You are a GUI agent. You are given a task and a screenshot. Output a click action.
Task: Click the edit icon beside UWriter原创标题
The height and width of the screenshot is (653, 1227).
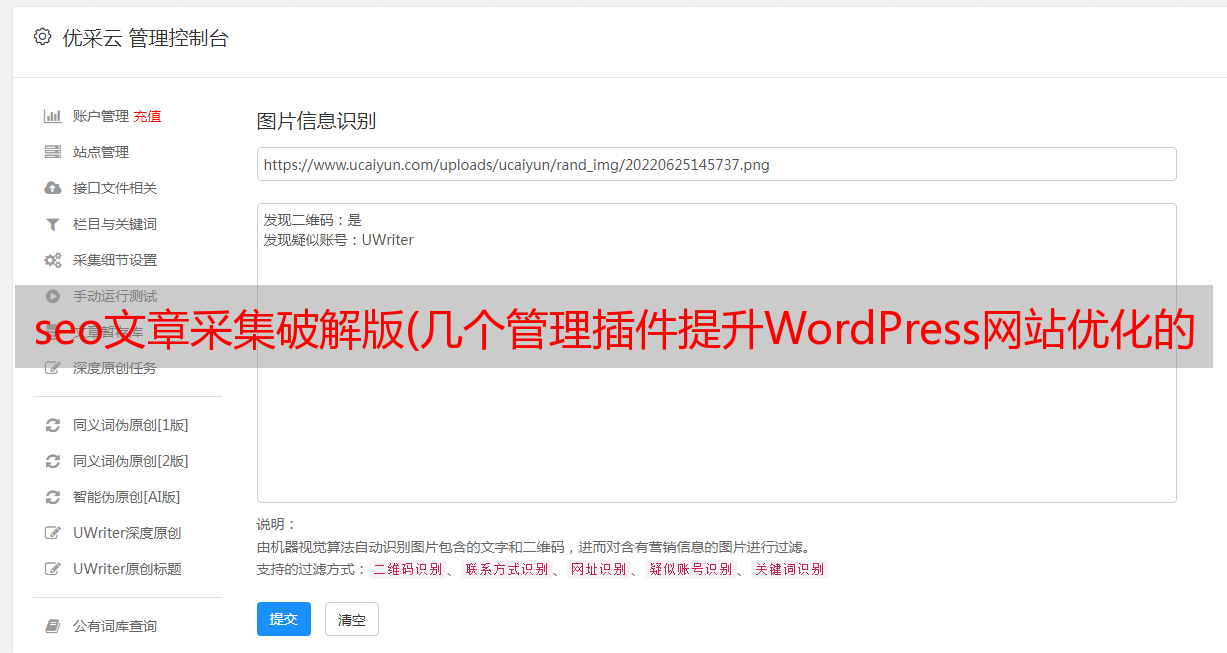53,569
